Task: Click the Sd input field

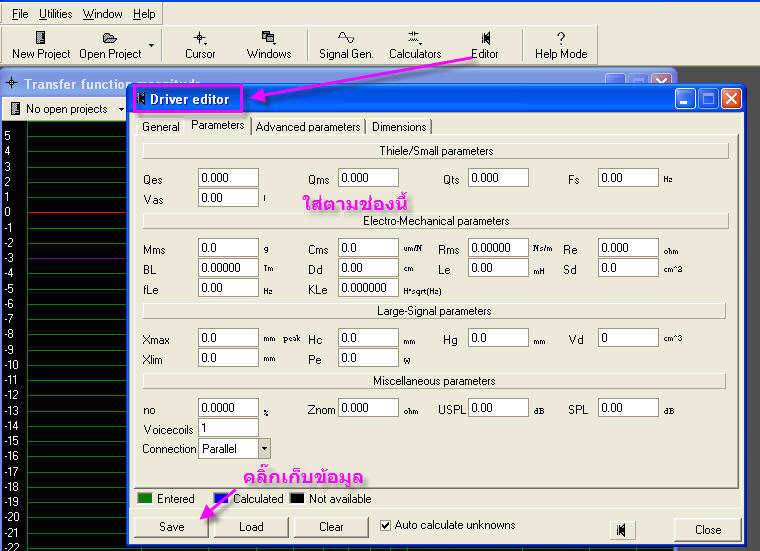Action: (628, 268)
